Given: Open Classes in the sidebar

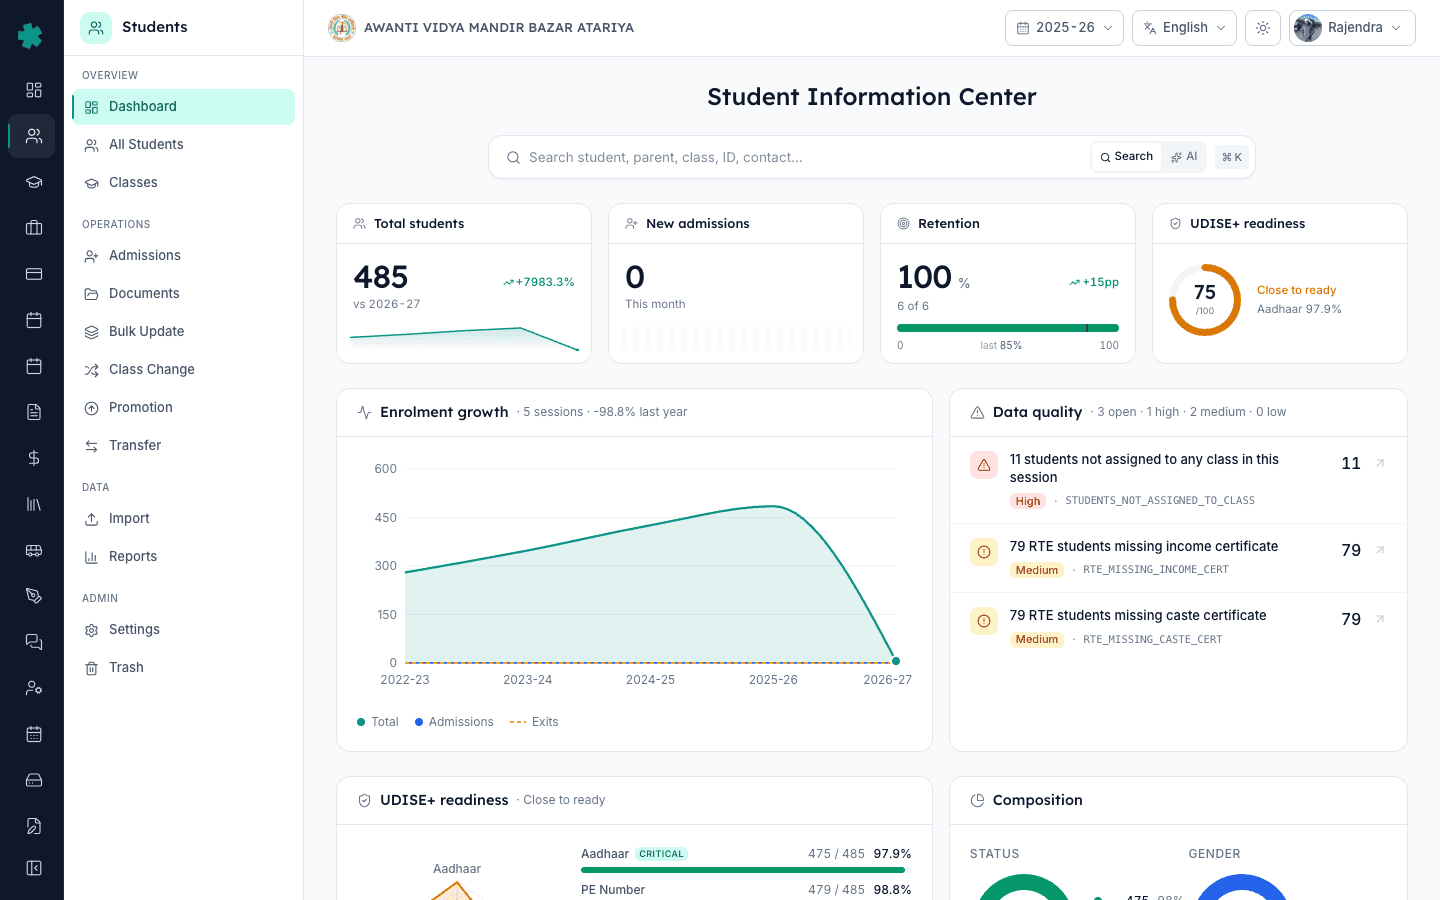Looking at the screenshot, I should [183, 183].
